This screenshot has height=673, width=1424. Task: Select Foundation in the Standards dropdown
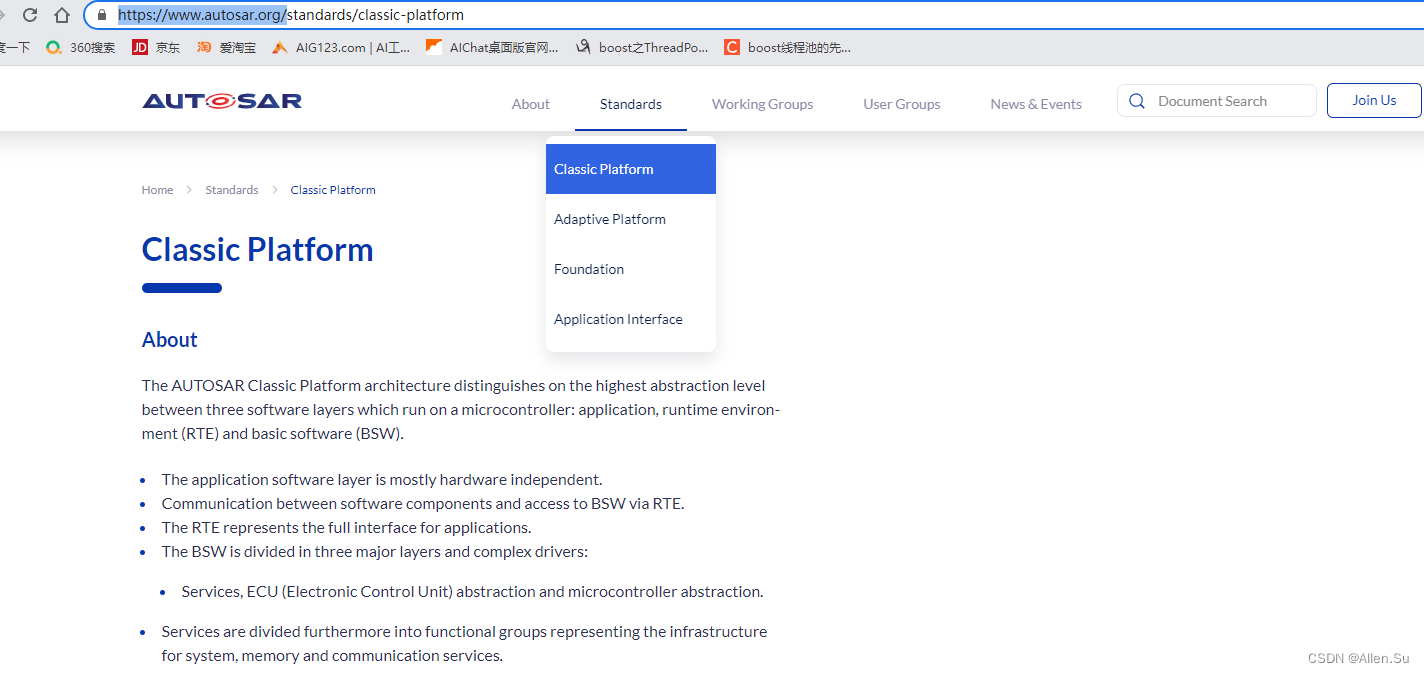[x=631, y=269]
